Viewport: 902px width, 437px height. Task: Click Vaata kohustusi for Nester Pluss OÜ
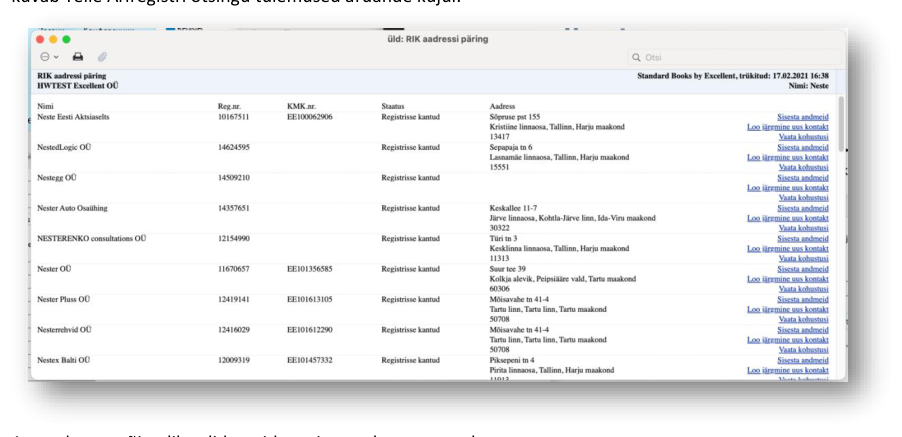[x=803, y=320]
